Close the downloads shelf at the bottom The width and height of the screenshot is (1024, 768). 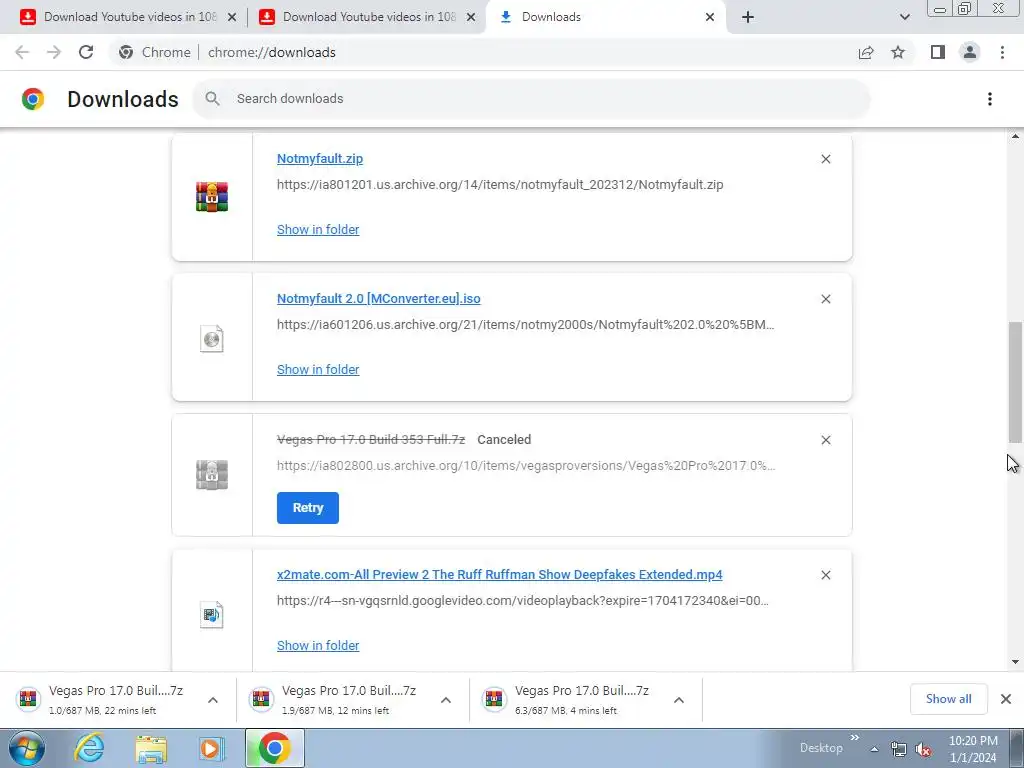coord(1006,699)
